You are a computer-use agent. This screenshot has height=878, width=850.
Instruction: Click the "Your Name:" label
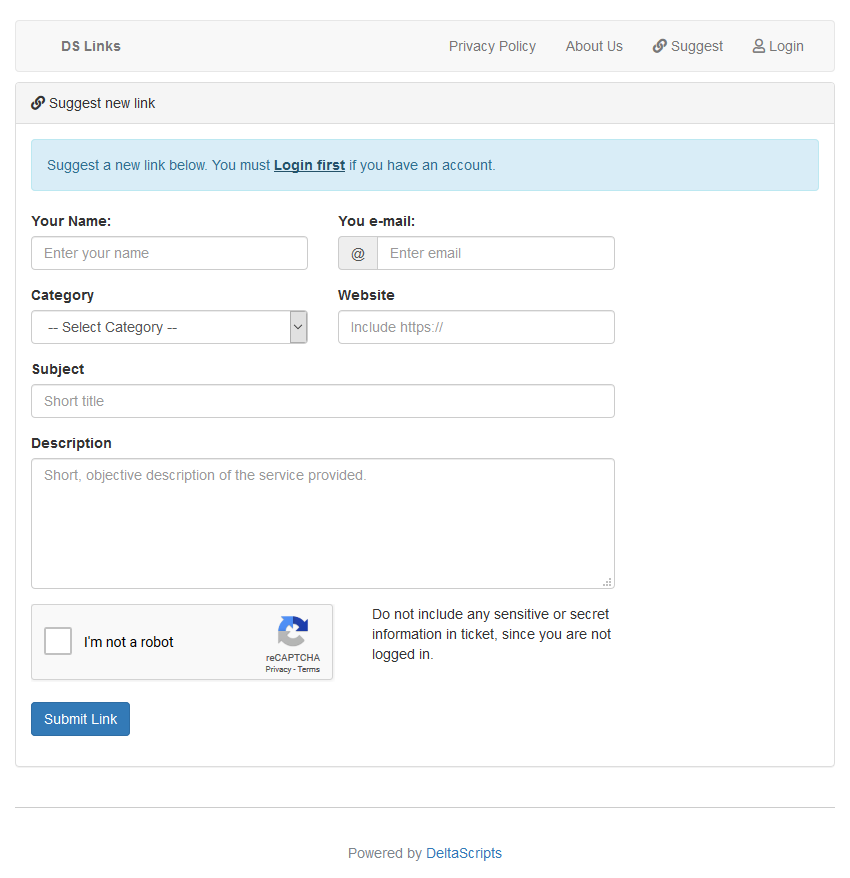click(71, 221)
